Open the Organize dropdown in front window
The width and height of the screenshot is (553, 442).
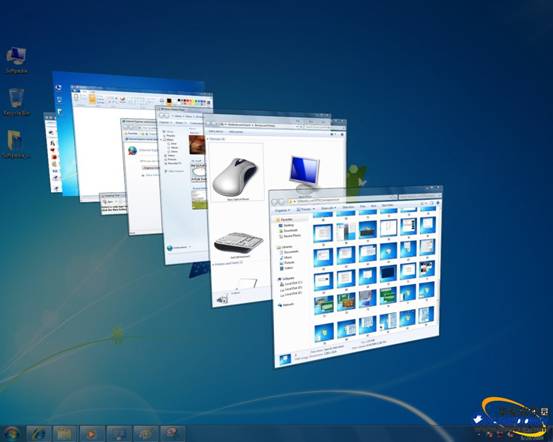[282, 211]
